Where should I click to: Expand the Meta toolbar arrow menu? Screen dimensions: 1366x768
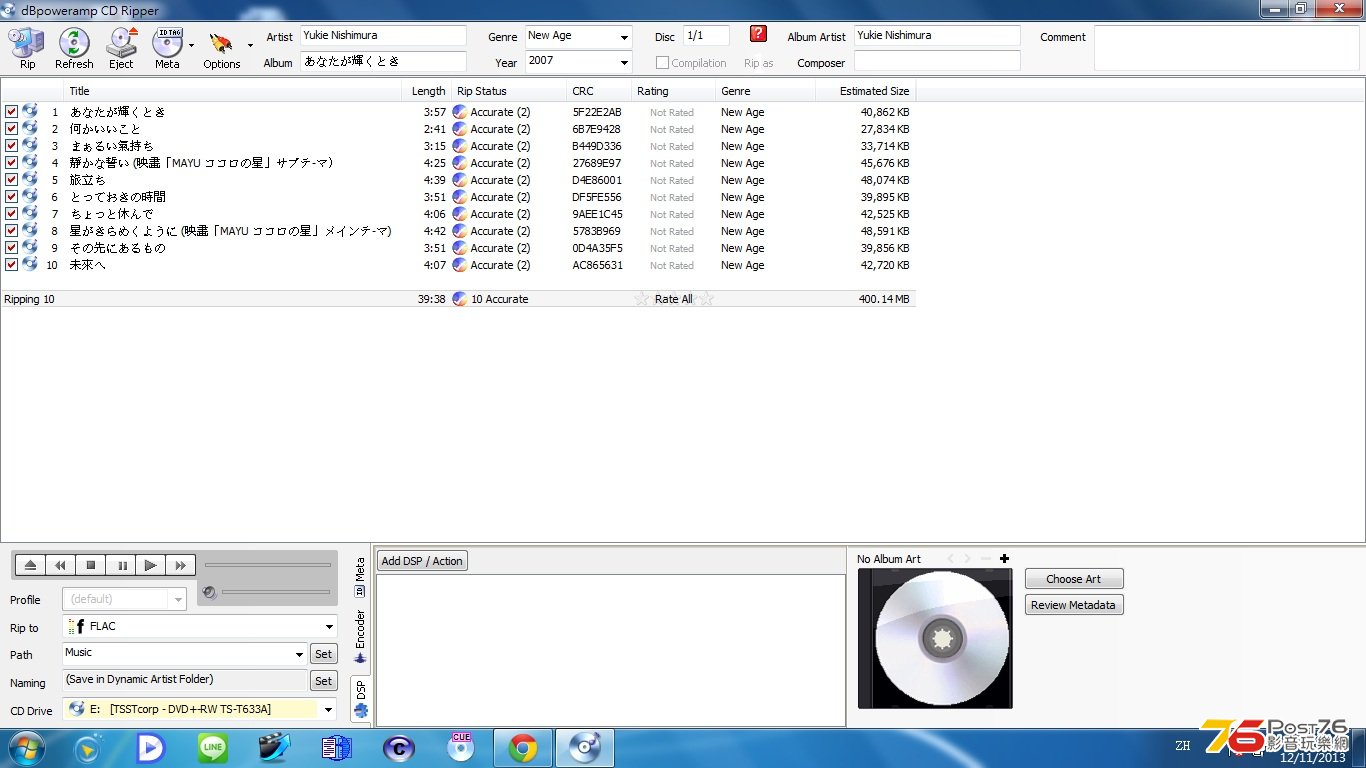191,45
